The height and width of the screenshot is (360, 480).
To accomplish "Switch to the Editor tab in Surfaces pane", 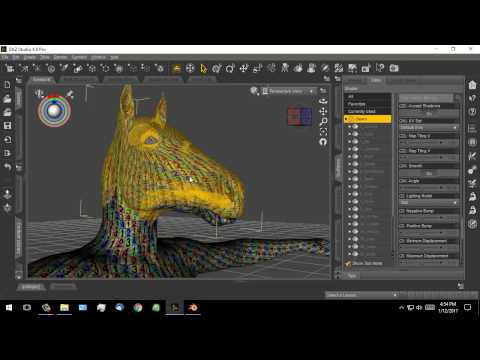I will 376,80.
